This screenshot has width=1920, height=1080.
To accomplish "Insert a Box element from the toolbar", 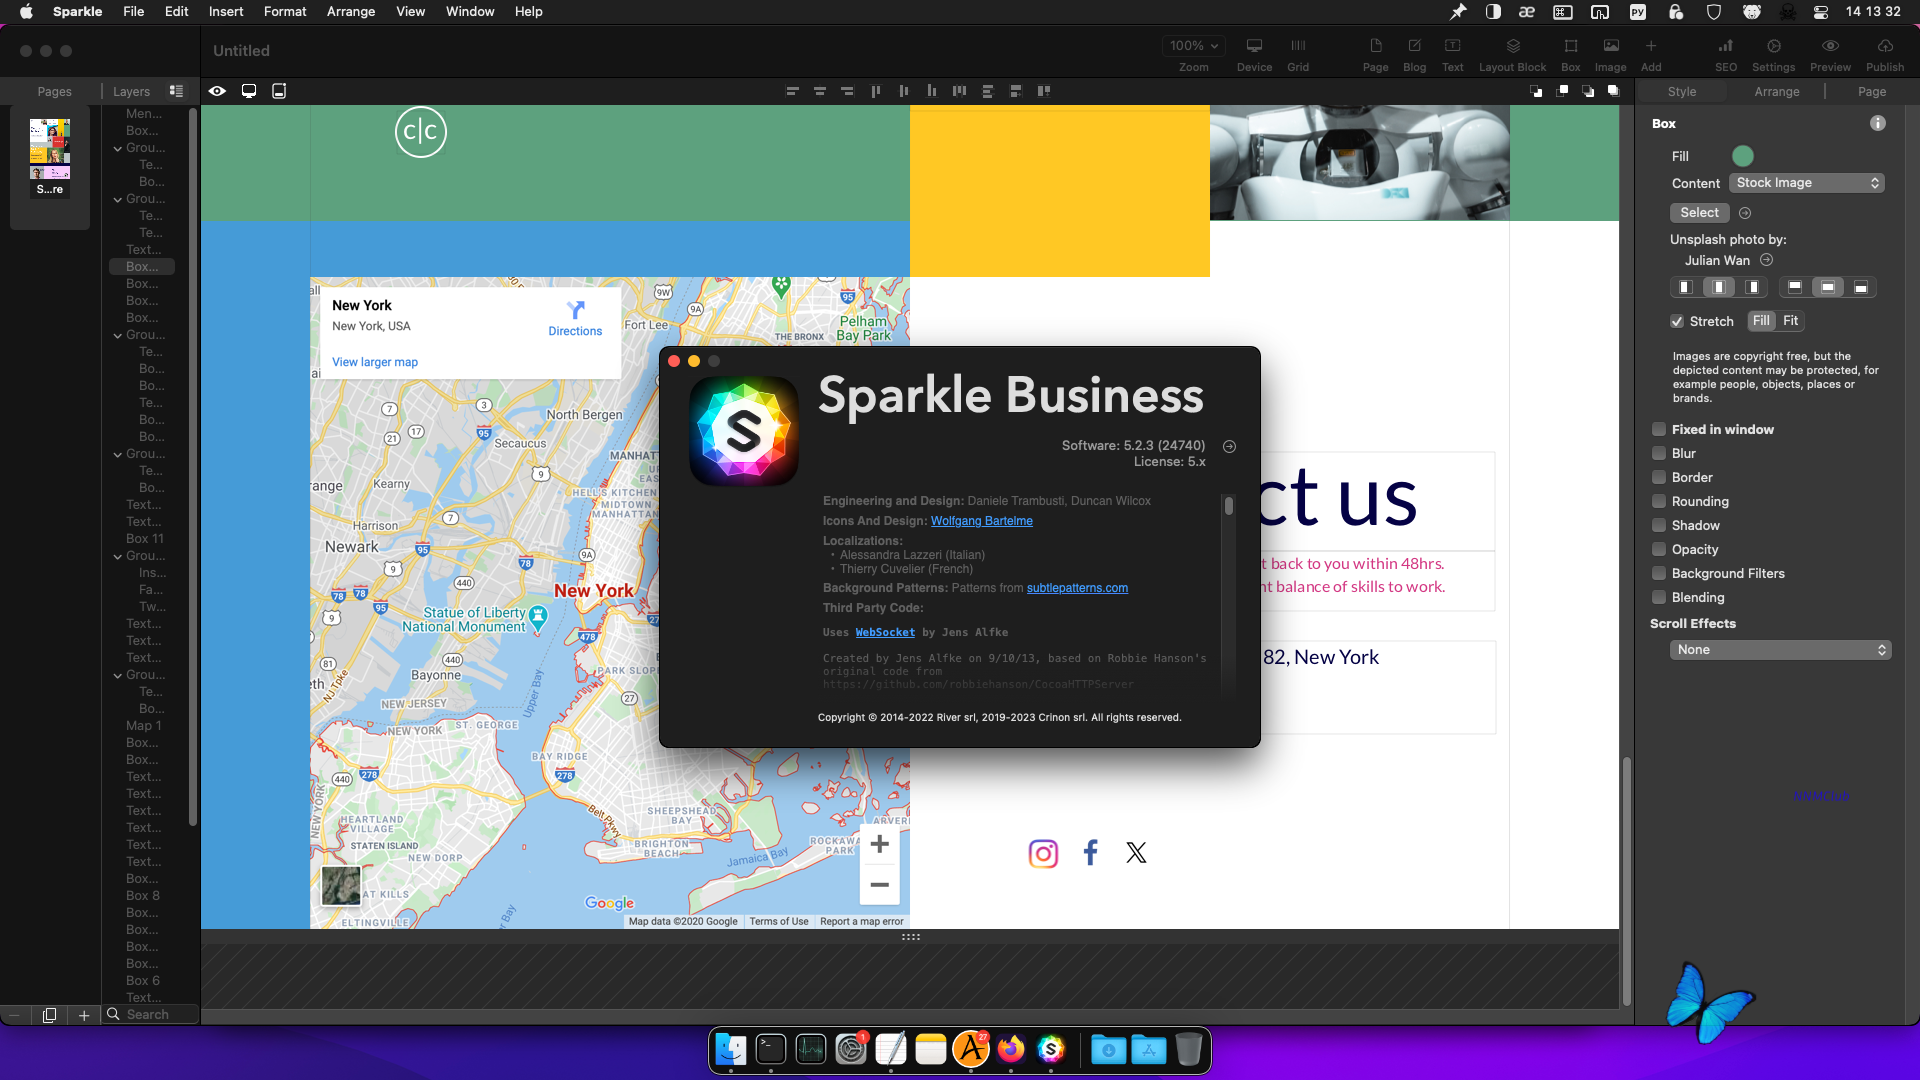I will (x=1571, y=54).
